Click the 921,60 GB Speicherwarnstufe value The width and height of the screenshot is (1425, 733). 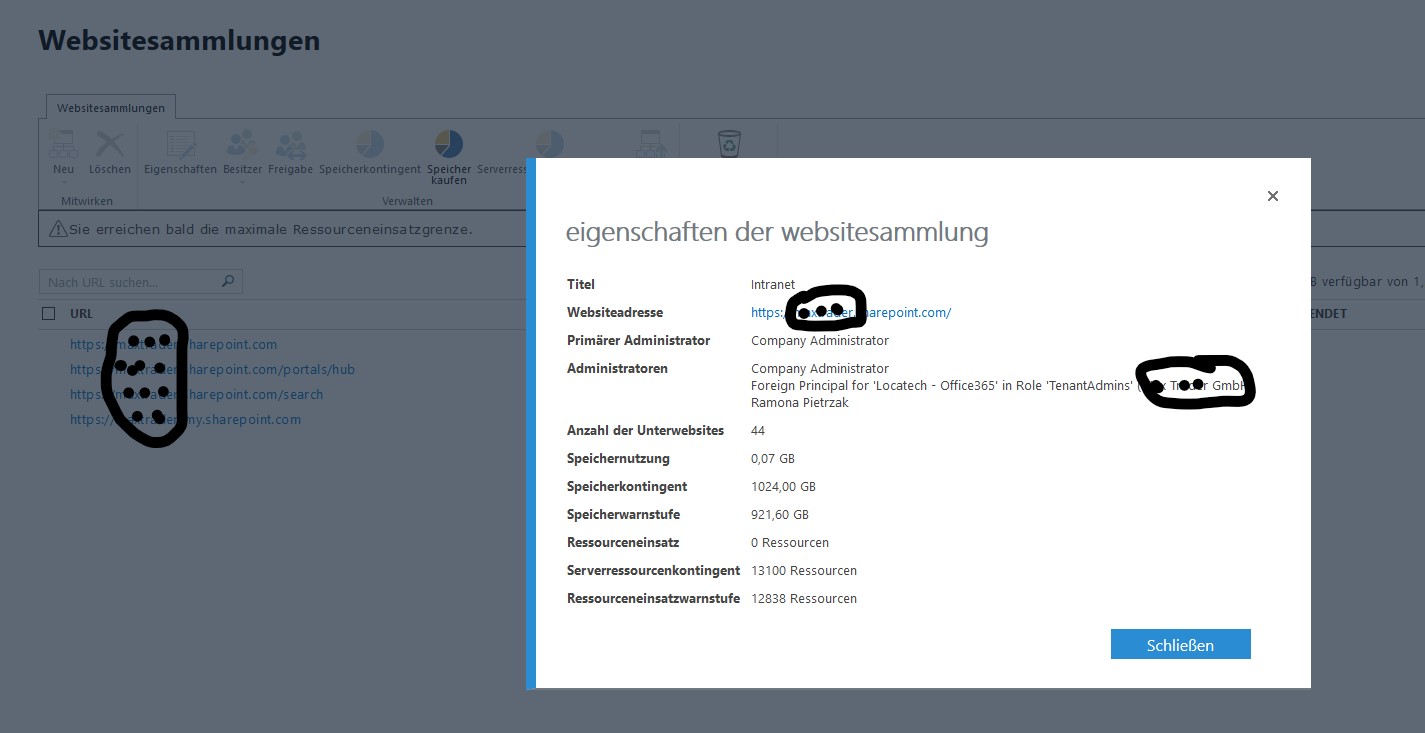[780, 514]
